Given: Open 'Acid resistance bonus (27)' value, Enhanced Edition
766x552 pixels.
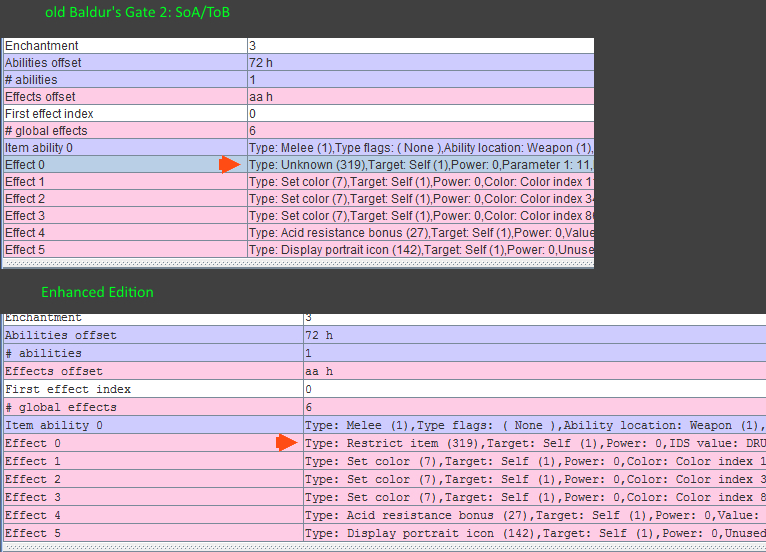Looking at the screenshot, I should click(x=535, y=515).
